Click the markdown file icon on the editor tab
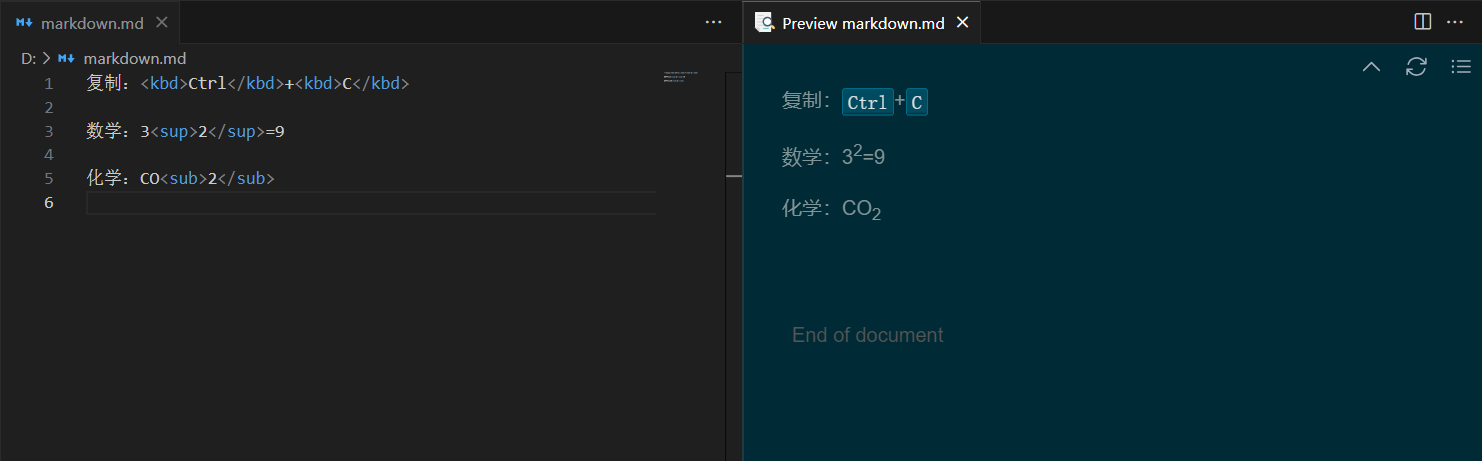Image resolution: width=1482 pixels, height=461 pixels. (25, 23)
